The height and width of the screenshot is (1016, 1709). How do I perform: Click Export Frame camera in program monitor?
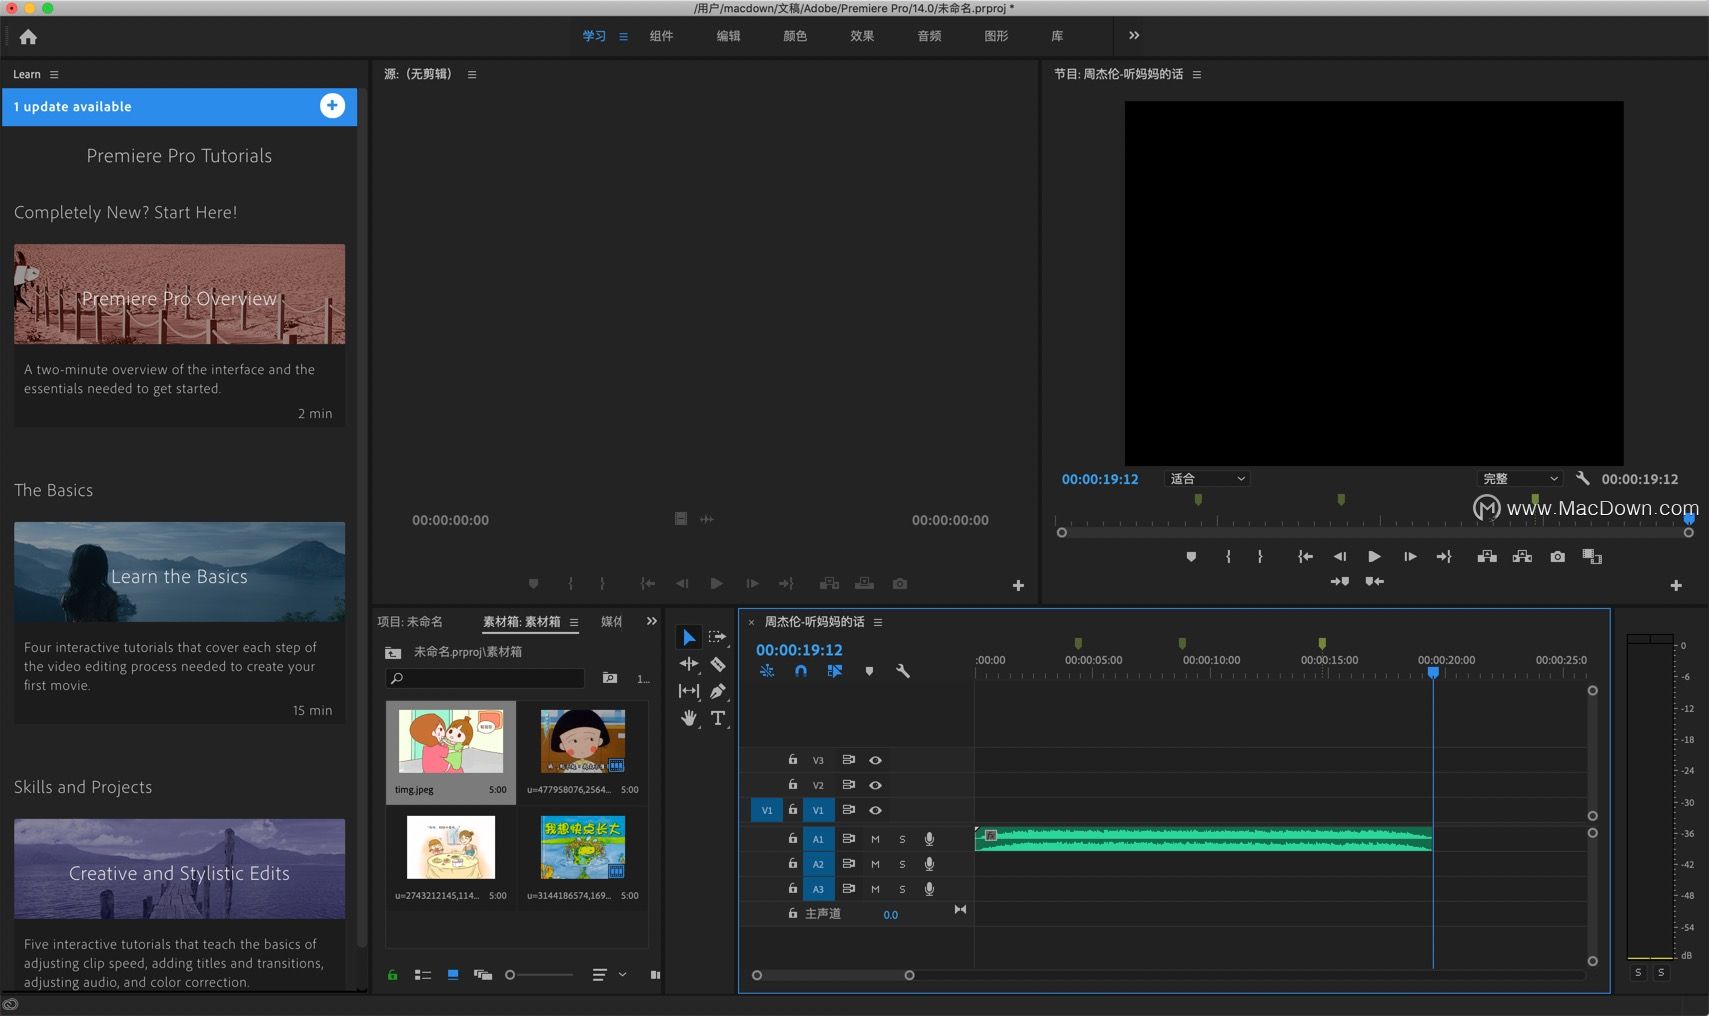click(1557, 557)
